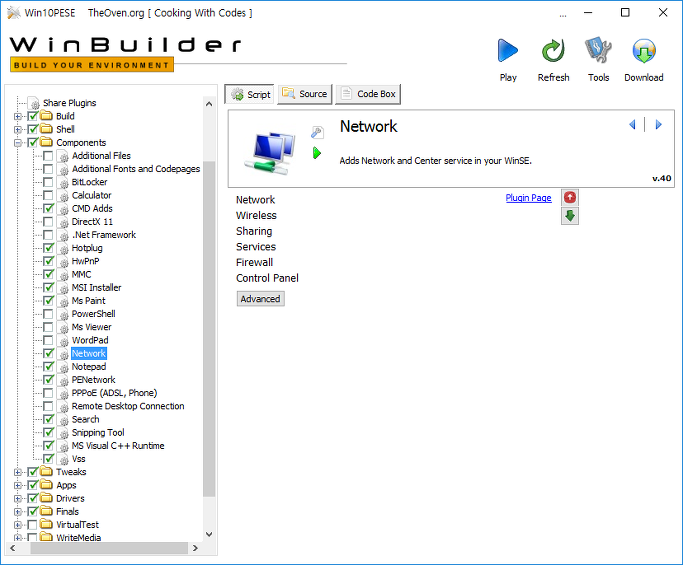The height and width of the screenshot is (565, 683).
Task: Expand the Drivers tree node
Action: (18, 498)
